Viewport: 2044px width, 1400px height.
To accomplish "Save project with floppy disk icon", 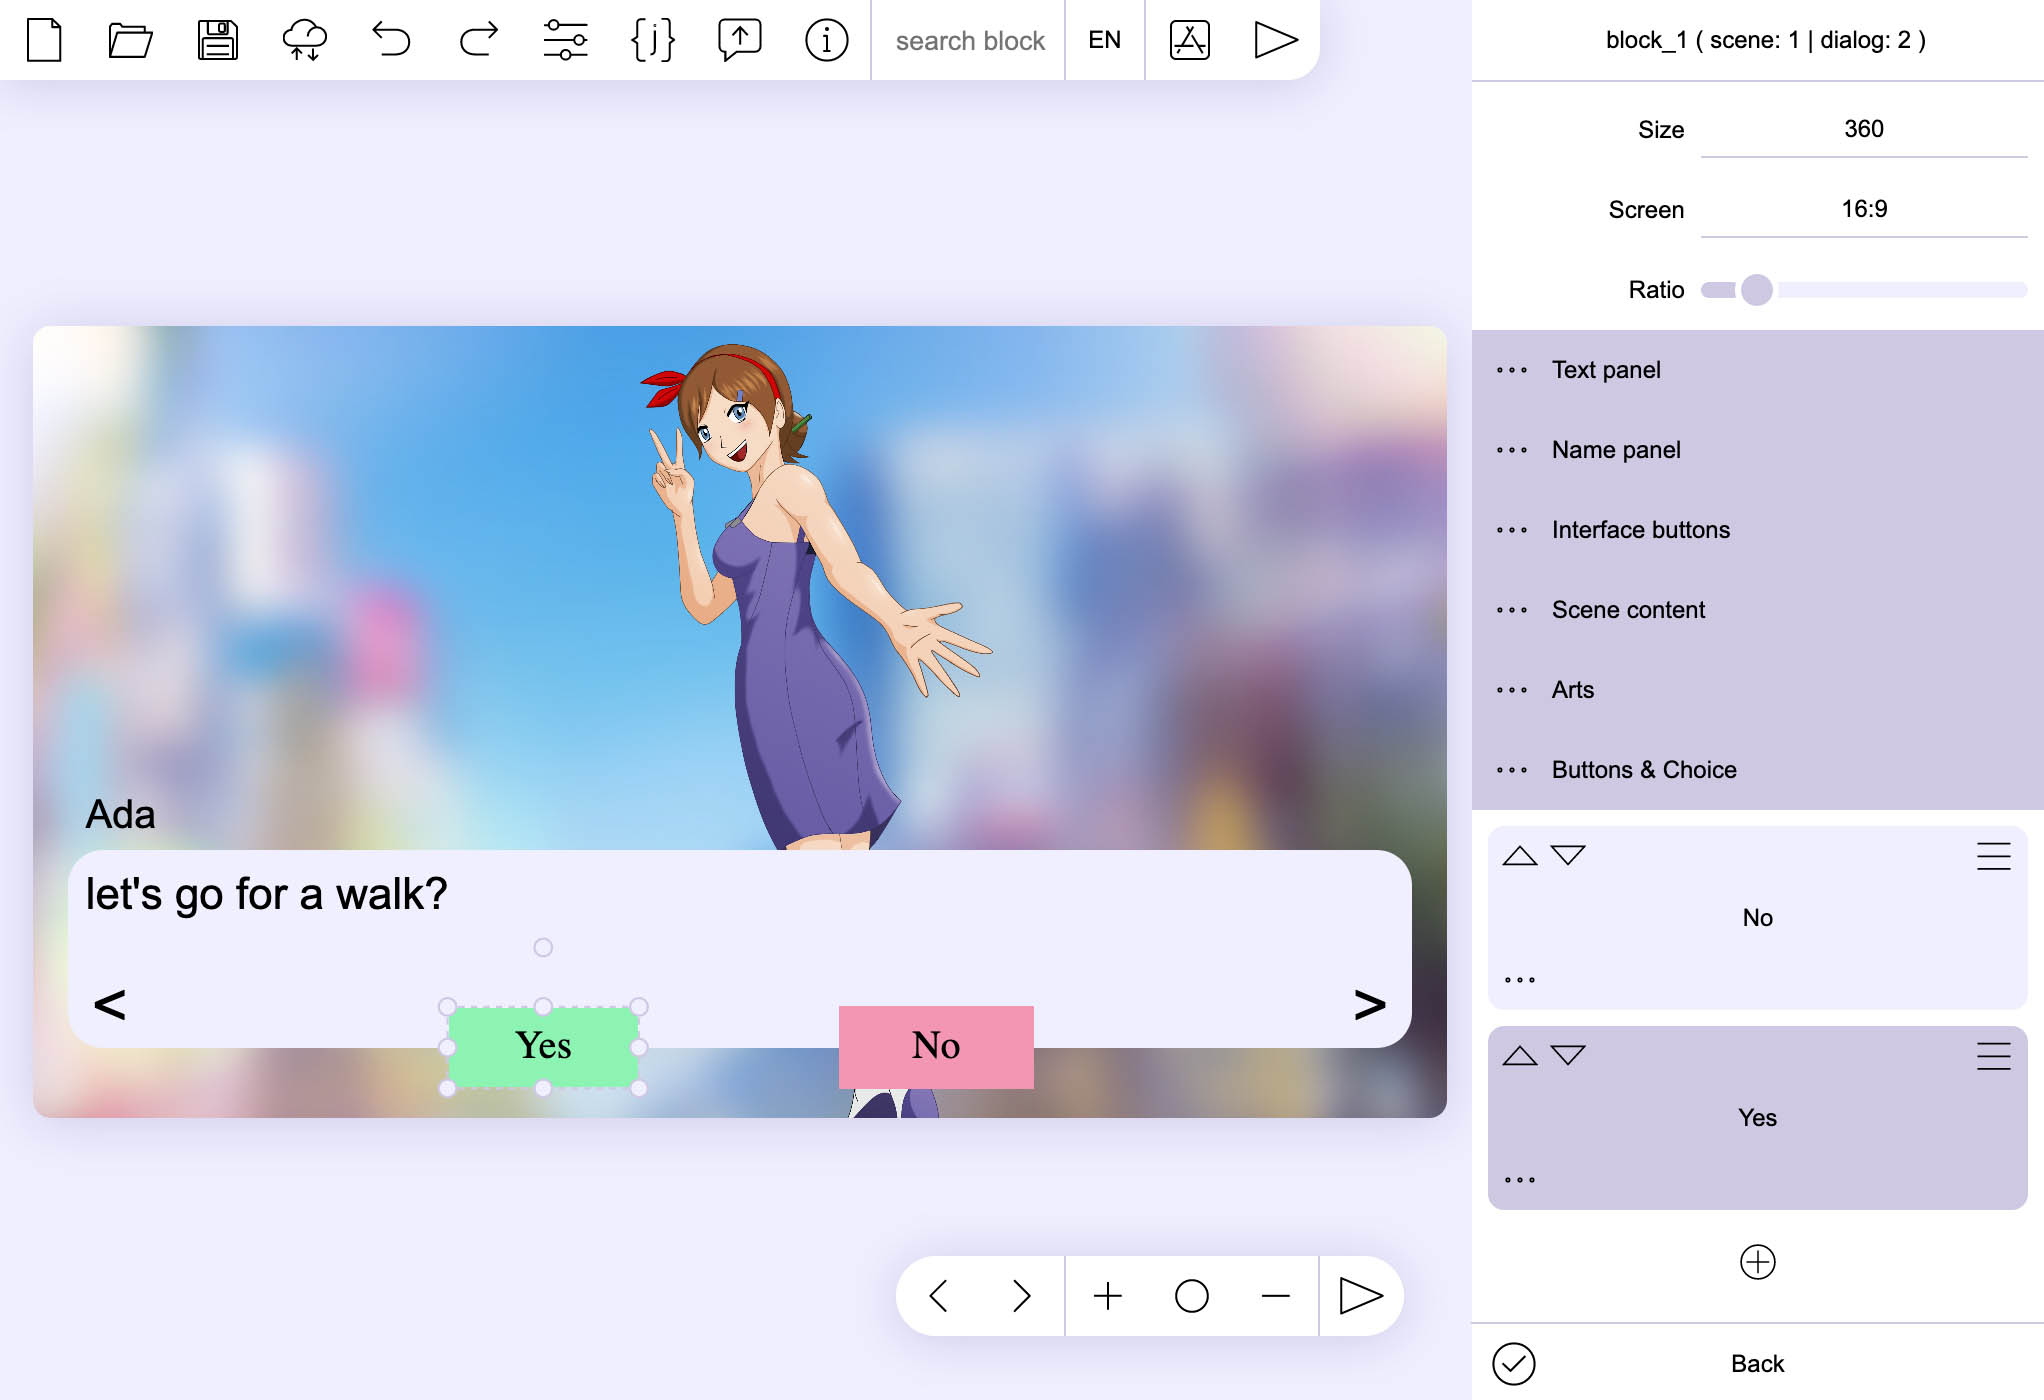I will coord(217,40).
